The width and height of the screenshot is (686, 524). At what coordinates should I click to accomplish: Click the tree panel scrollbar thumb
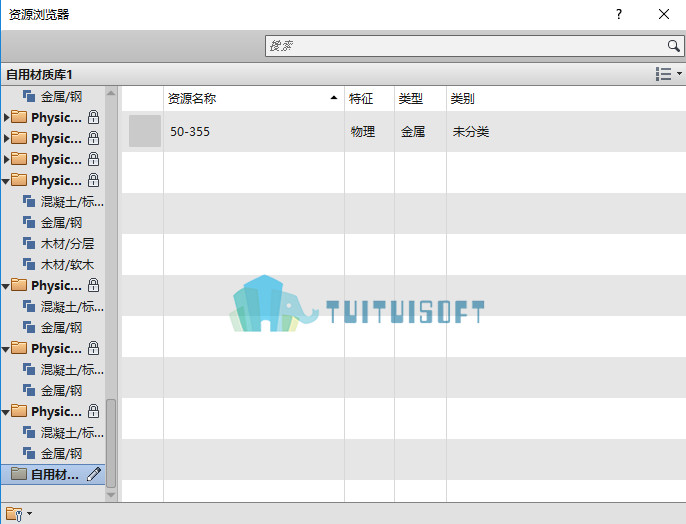(111, 443)
